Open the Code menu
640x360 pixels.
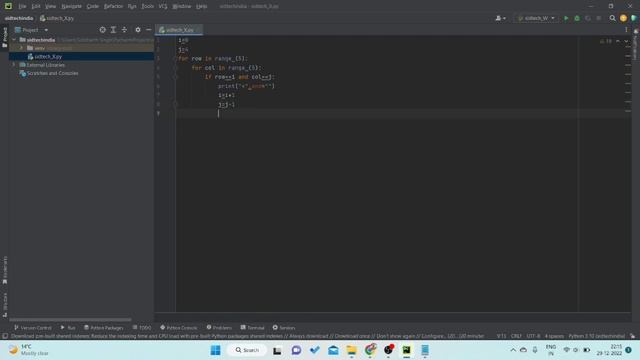[x=93, y=6]
